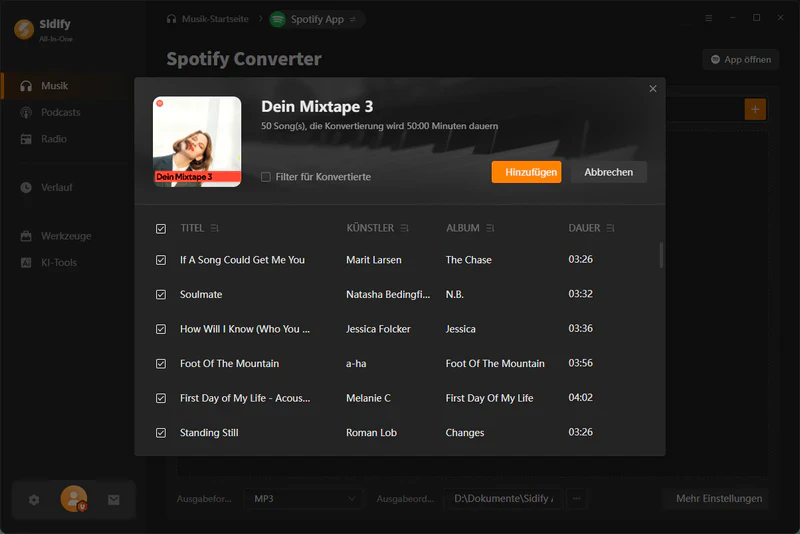Click the Natasha Bedingfi... artist cell
Image resolution: width=800 pixels, height=534 pixels.
pyautogui.click(x=388, y=294)
